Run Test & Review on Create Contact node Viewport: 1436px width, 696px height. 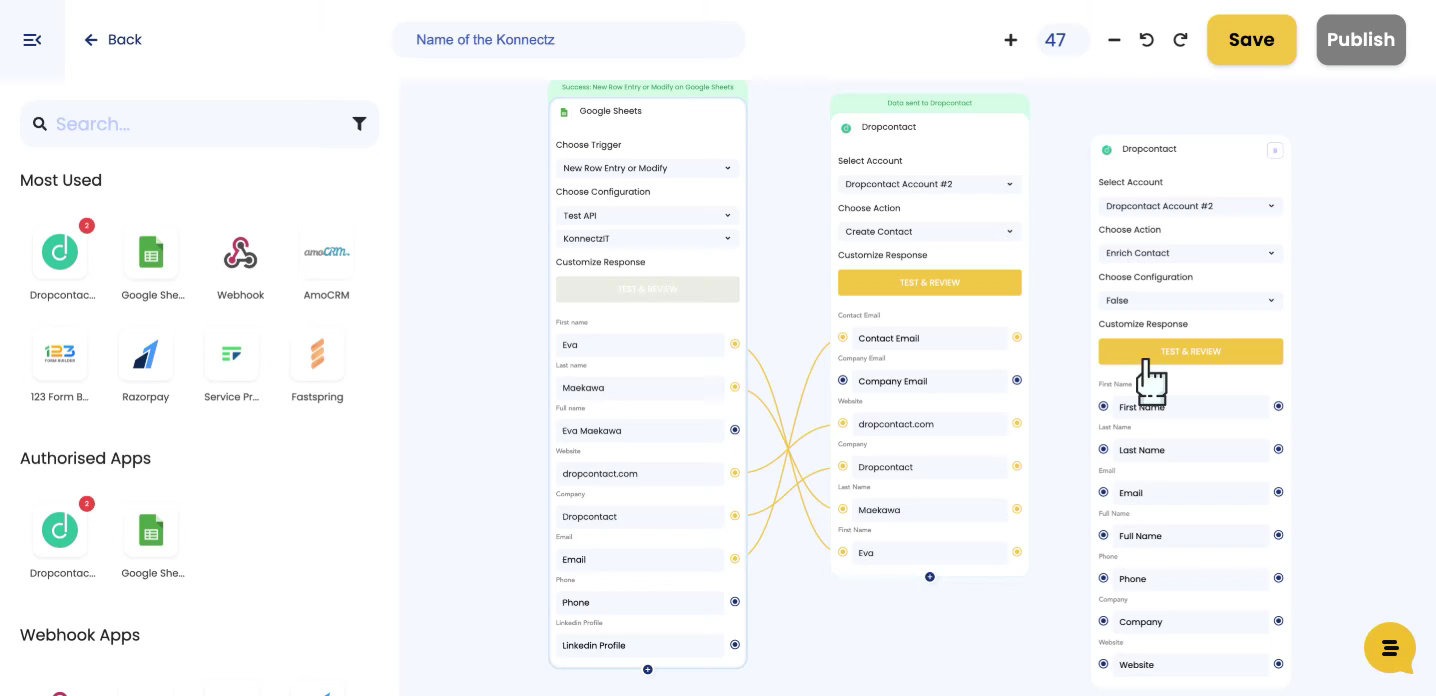pyautogui.click(x=930, y=282)
